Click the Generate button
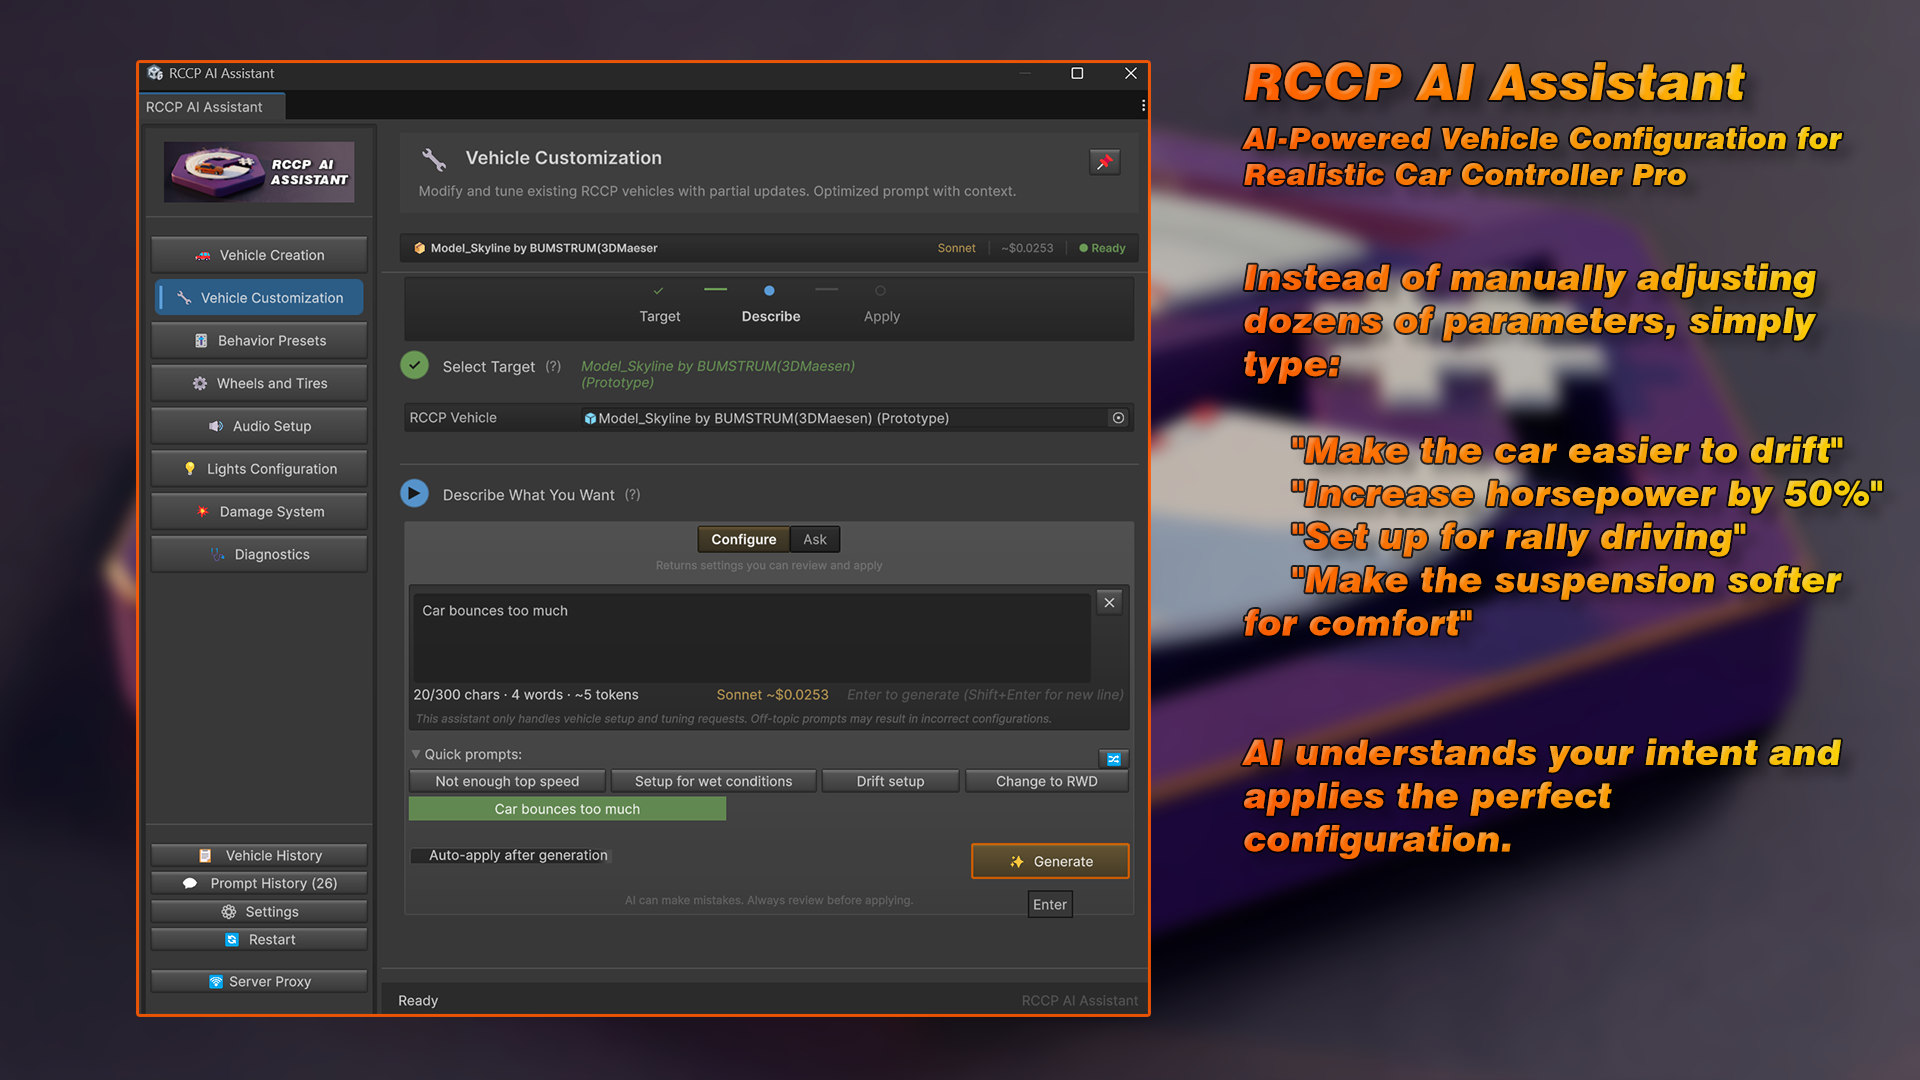Image resolution: width=1920 pixels, height=1080 pixels. [x=1050, y=861]
